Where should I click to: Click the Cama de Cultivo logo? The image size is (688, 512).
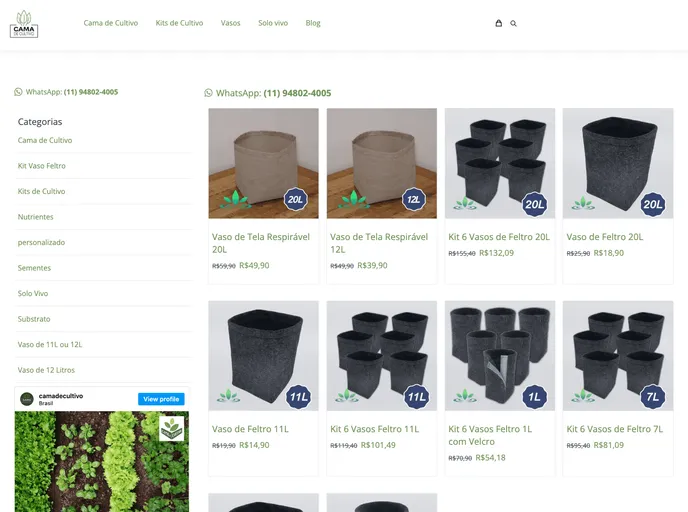coord(24,23)
